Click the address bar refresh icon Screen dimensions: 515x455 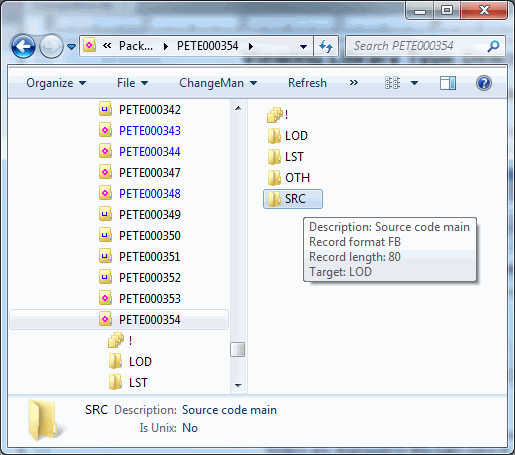click(x=326, y=46)
